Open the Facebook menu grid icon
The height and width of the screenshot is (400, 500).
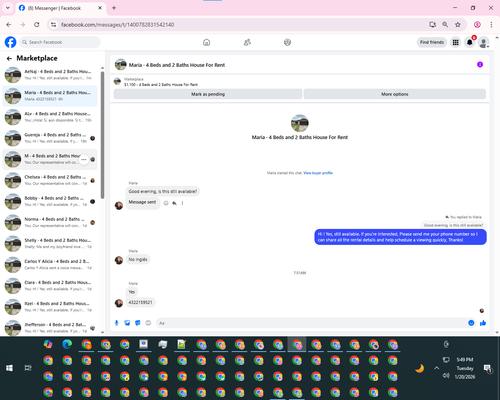(455, 42)
